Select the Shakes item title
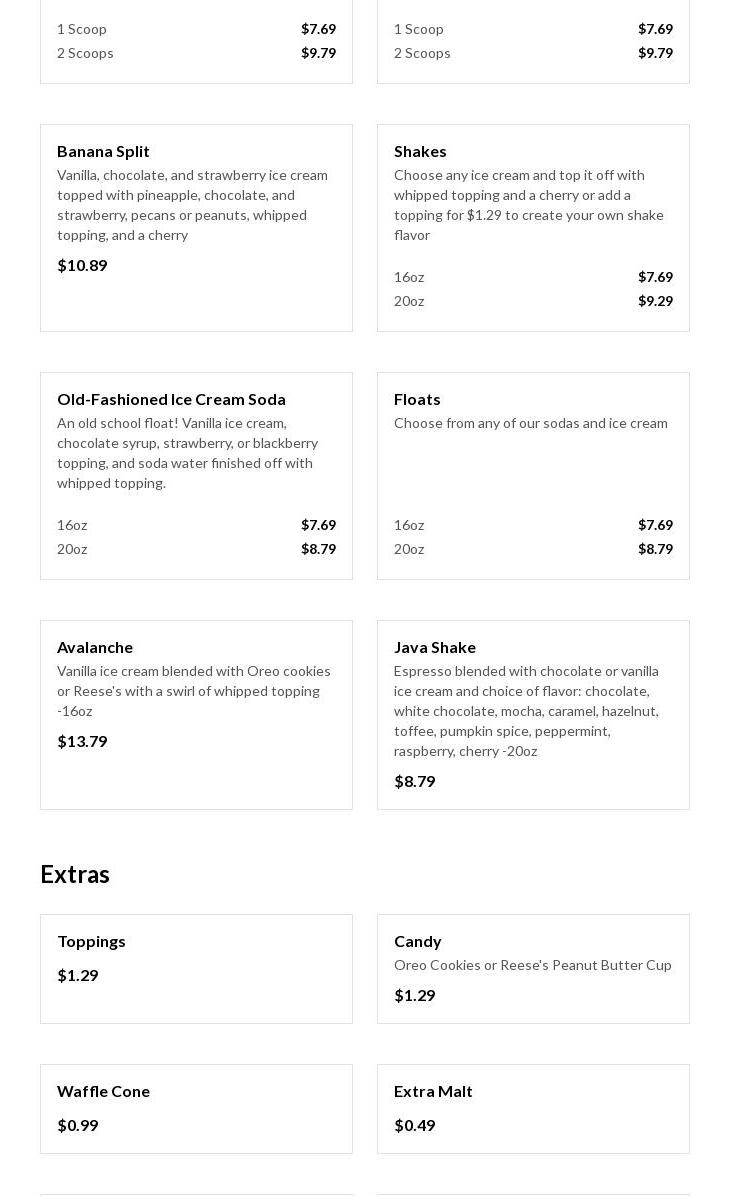 click(420, 151)
